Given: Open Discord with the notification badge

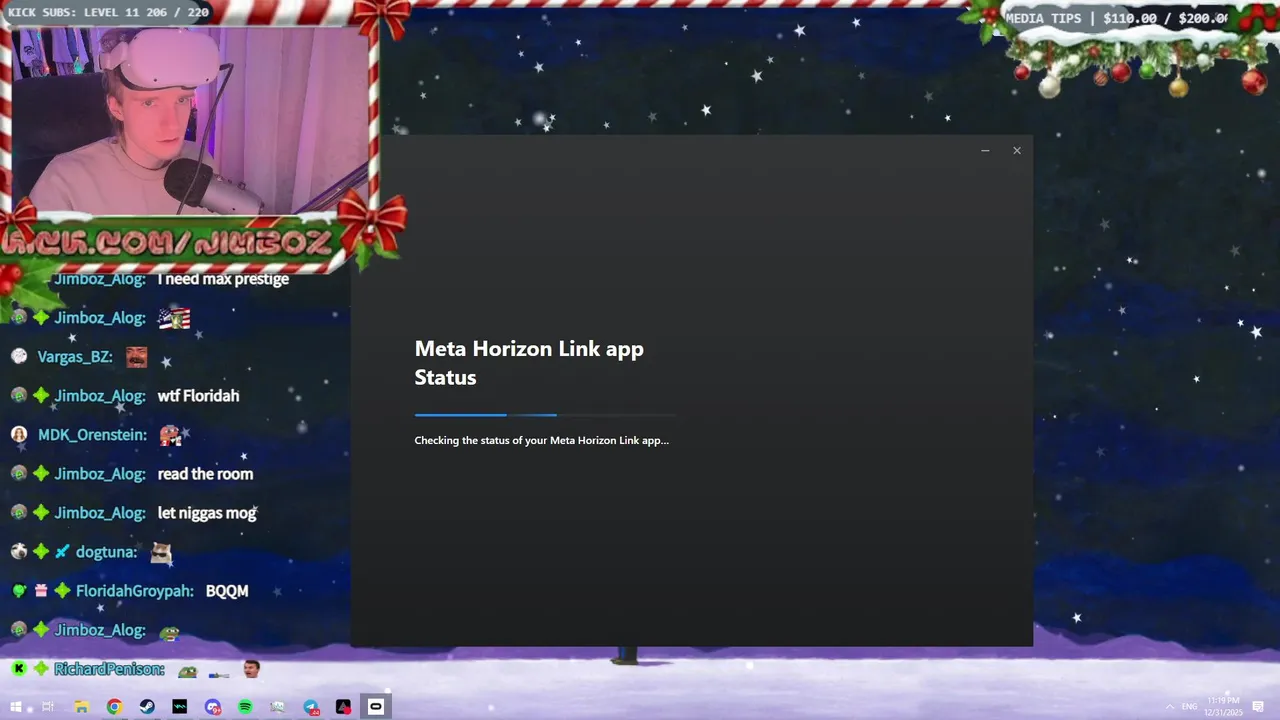Looking at the screenshot, I should (x=213, y=707).
